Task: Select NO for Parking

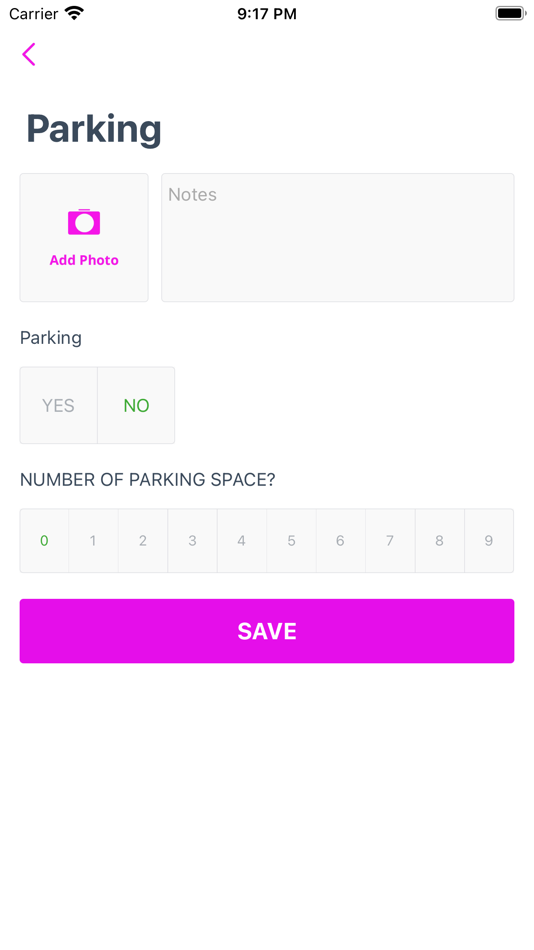Action: [x=136, y=405]
